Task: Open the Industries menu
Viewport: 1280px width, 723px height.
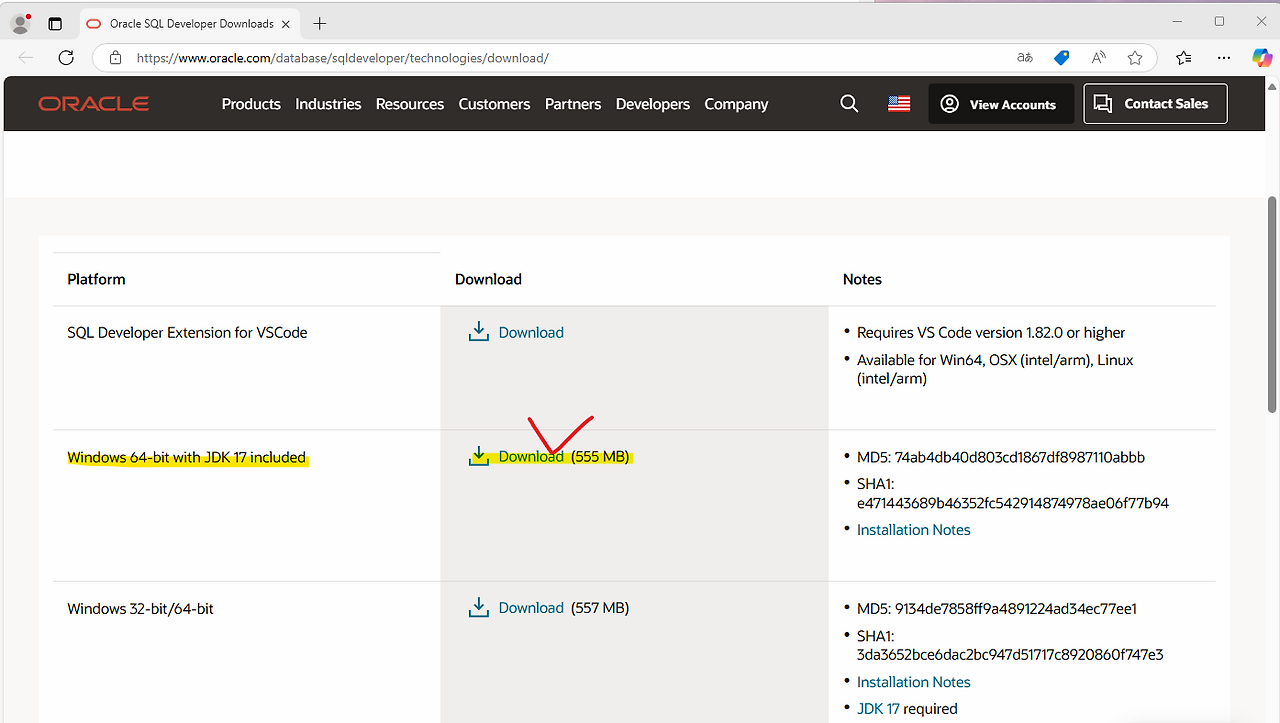Action: [328, 104]
